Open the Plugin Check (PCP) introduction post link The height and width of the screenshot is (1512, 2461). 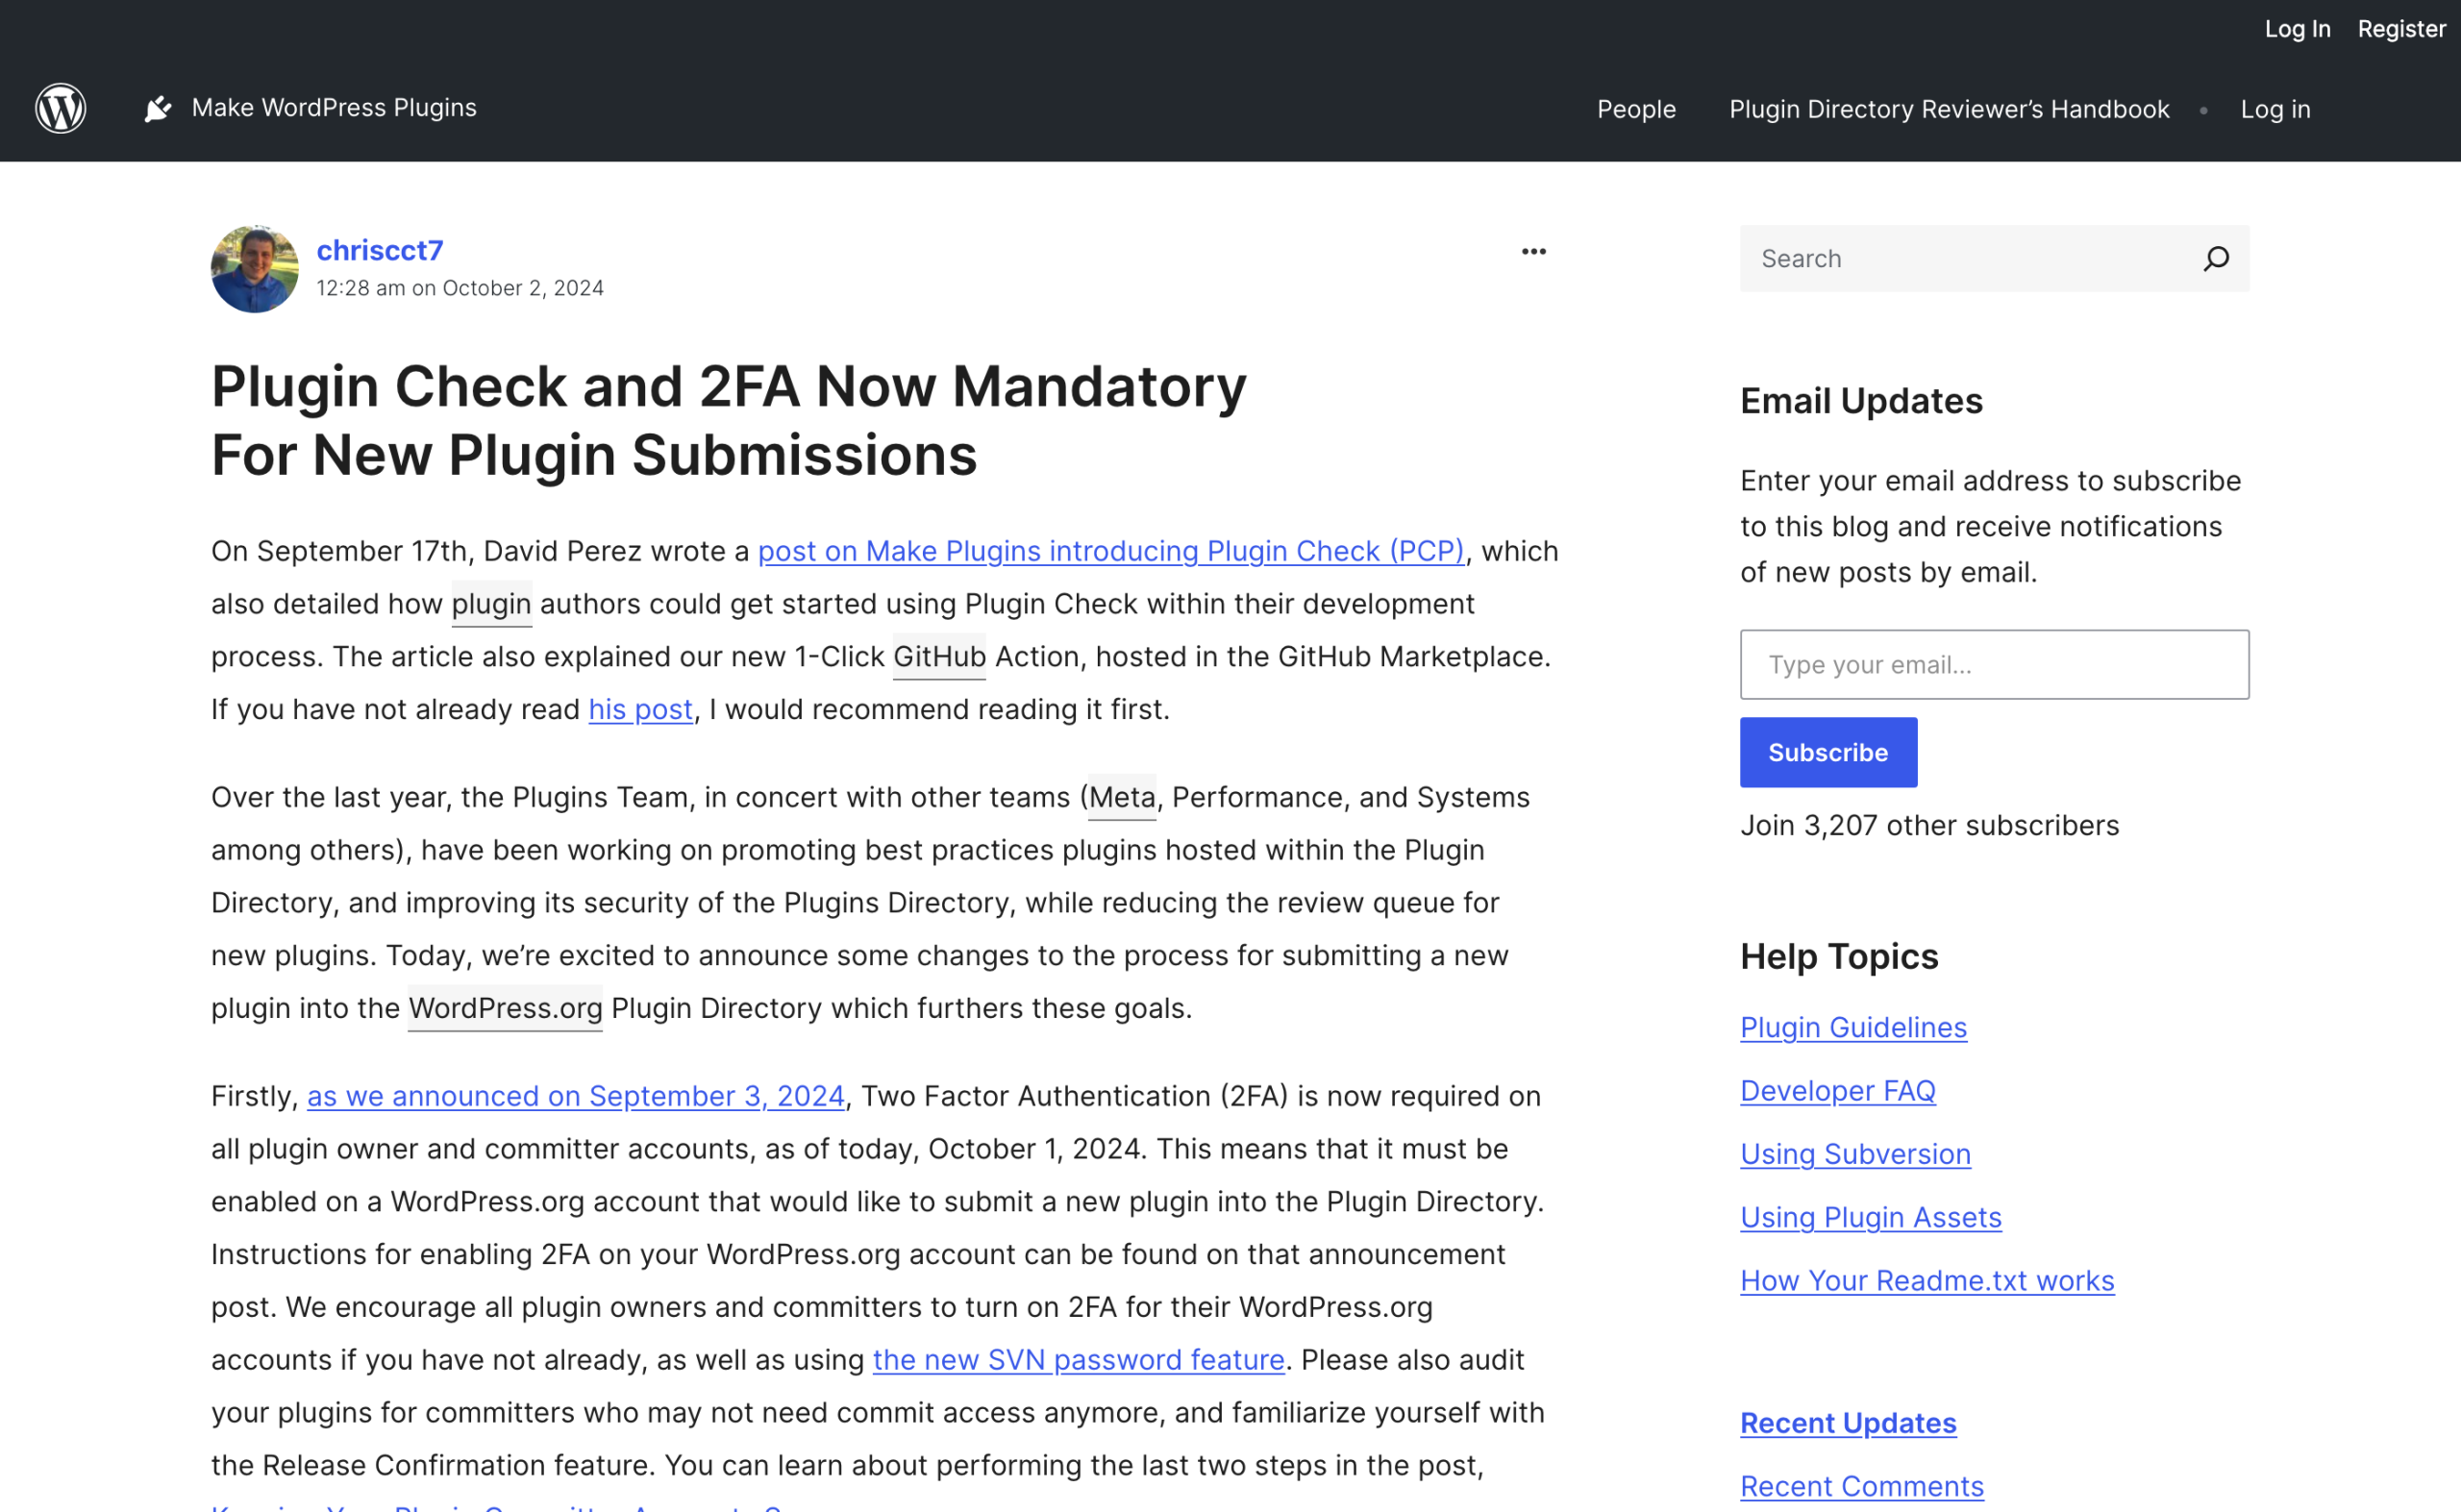1111,551
